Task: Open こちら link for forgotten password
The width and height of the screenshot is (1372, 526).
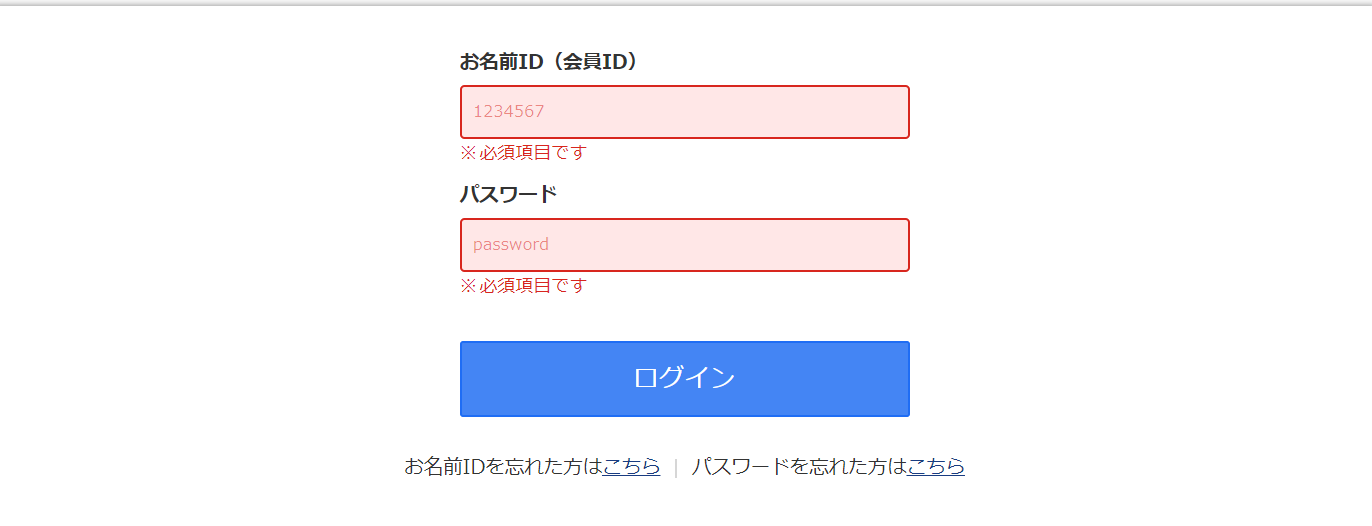Action: point(935,467)
